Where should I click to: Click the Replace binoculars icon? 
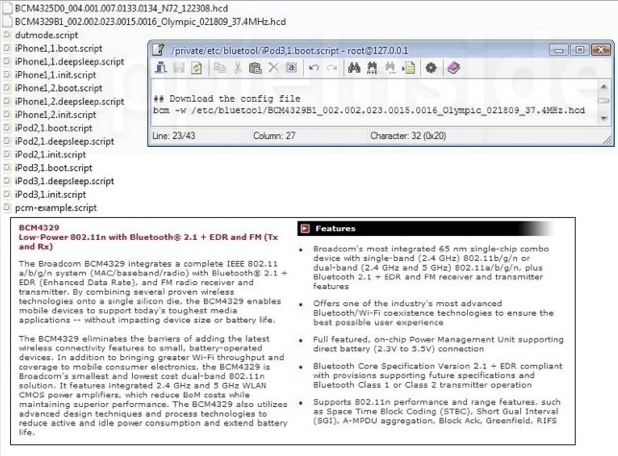pos(372,68)
